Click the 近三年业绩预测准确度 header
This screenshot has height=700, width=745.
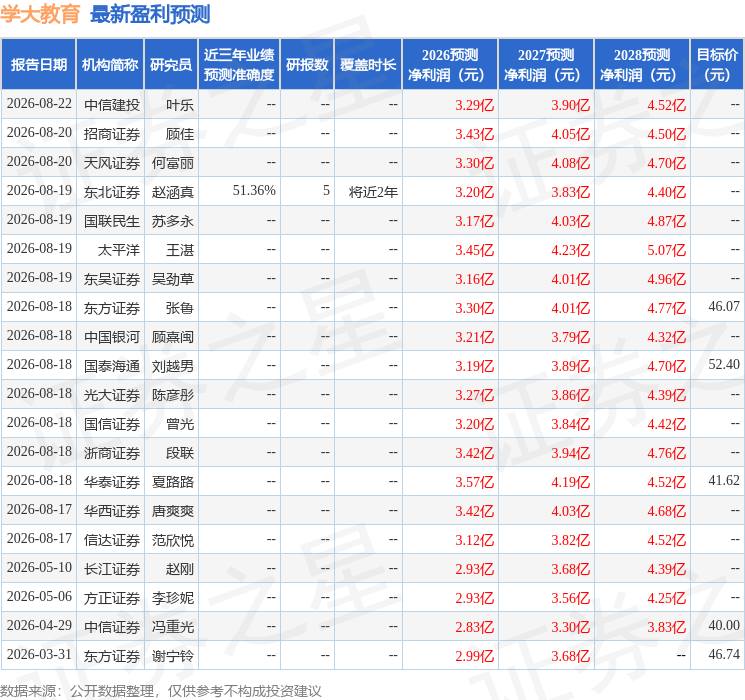coord(239,65)
